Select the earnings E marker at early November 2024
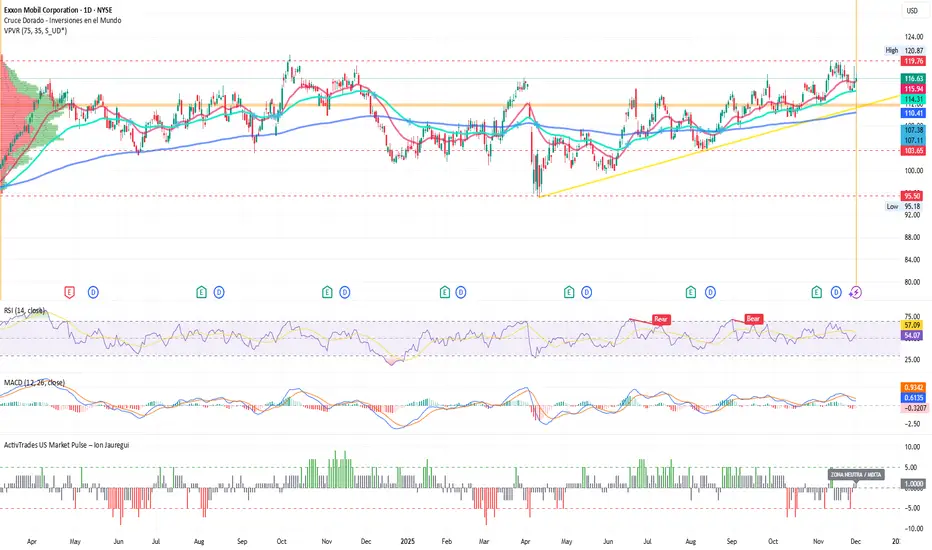Viewport: 932px width, 550px height. pos(327,292)
